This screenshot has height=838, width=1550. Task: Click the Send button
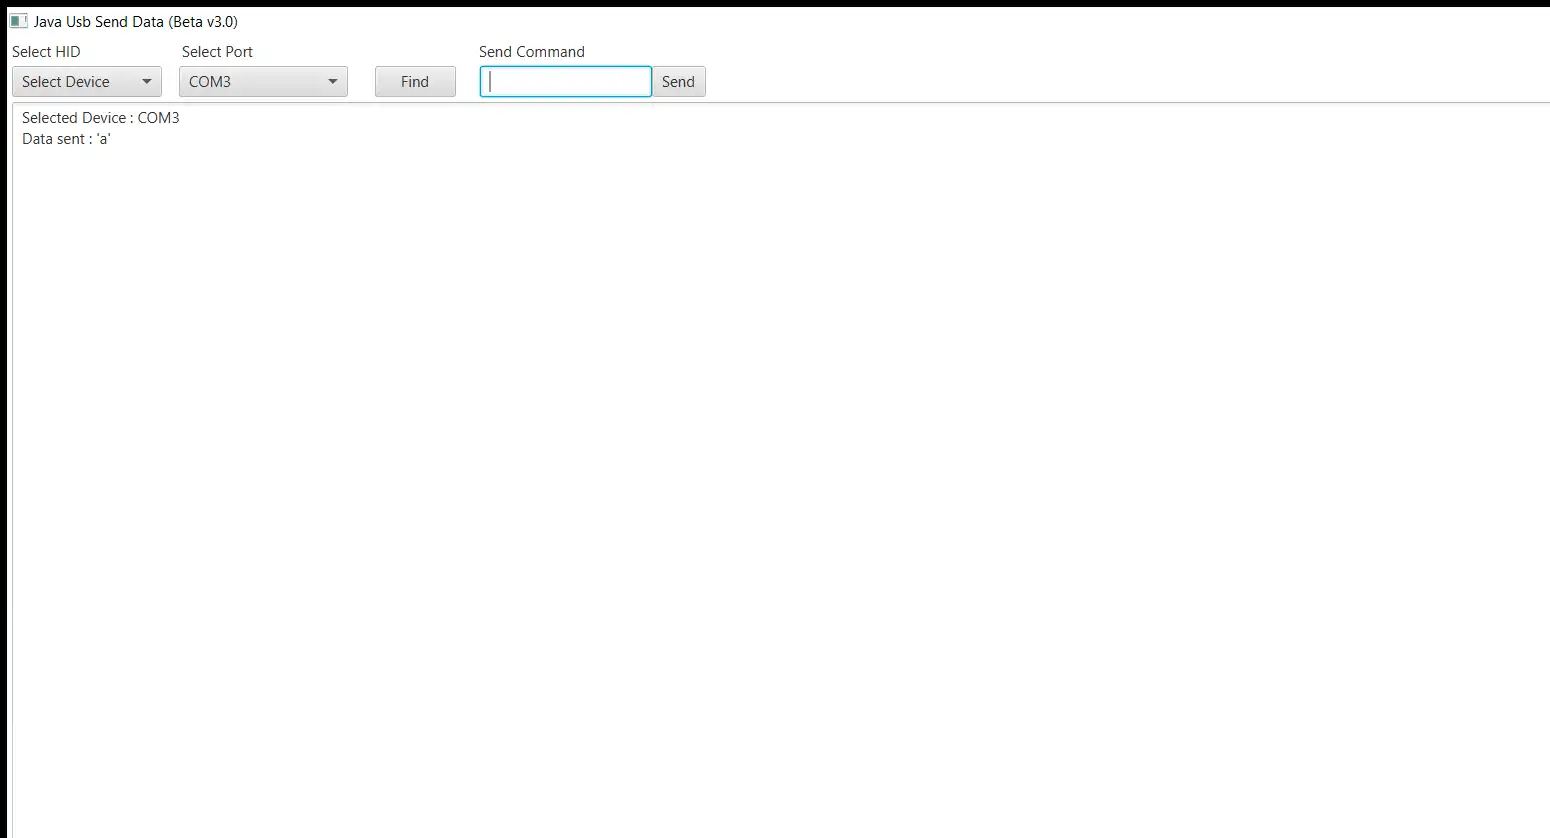tap(679, 82)
